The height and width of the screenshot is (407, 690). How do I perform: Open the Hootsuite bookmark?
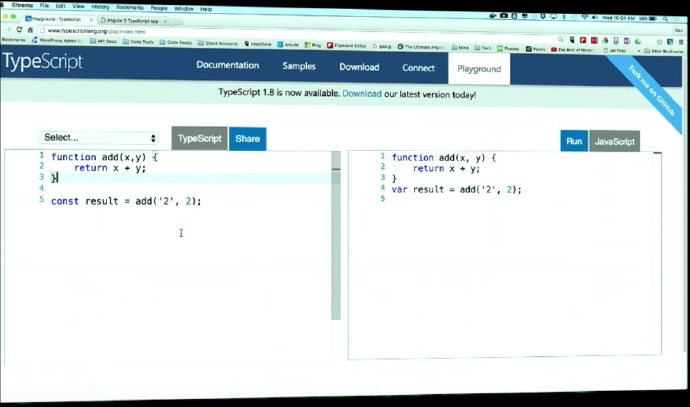258,44
